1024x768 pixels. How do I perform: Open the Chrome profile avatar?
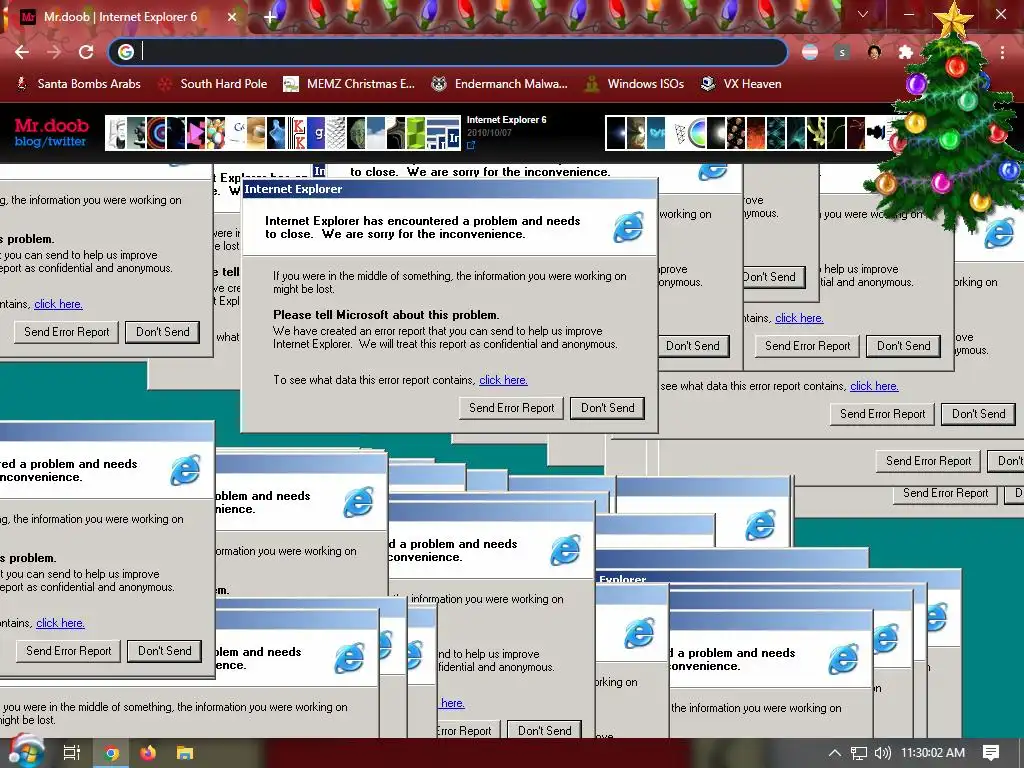click(x=874, y=52)
